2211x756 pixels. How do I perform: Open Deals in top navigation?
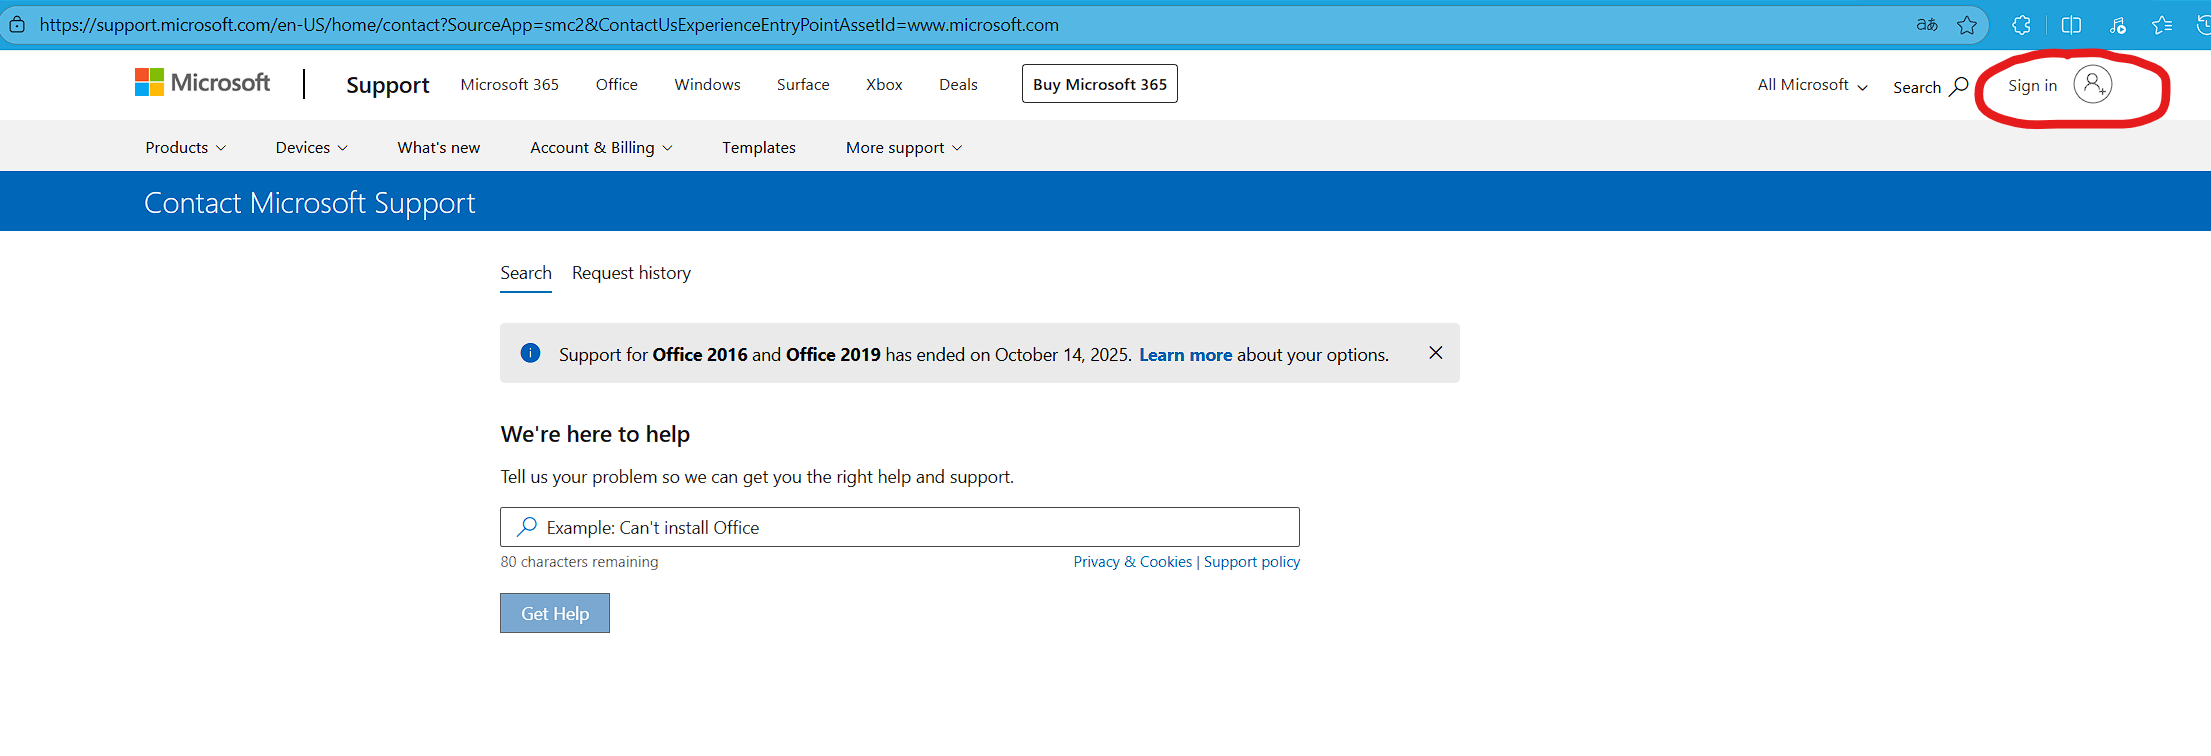[958, 85]
